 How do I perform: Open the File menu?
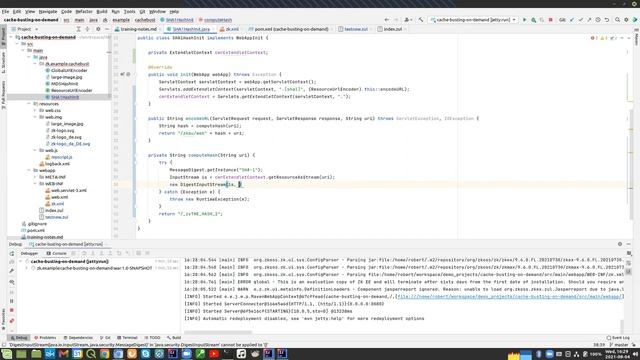pyautogui.click(x=5, y=11)
